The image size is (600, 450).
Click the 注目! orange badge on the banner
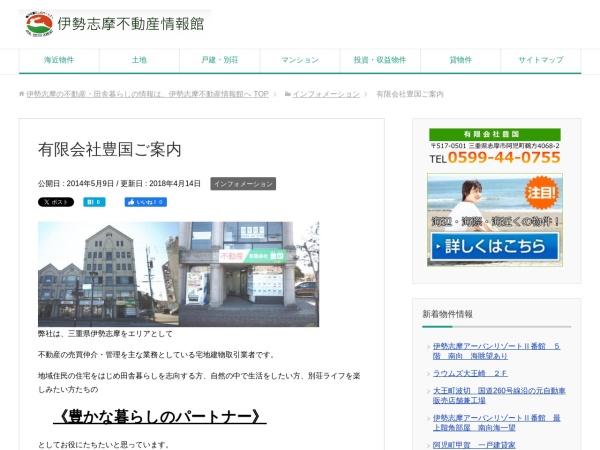tap(541, 192)
